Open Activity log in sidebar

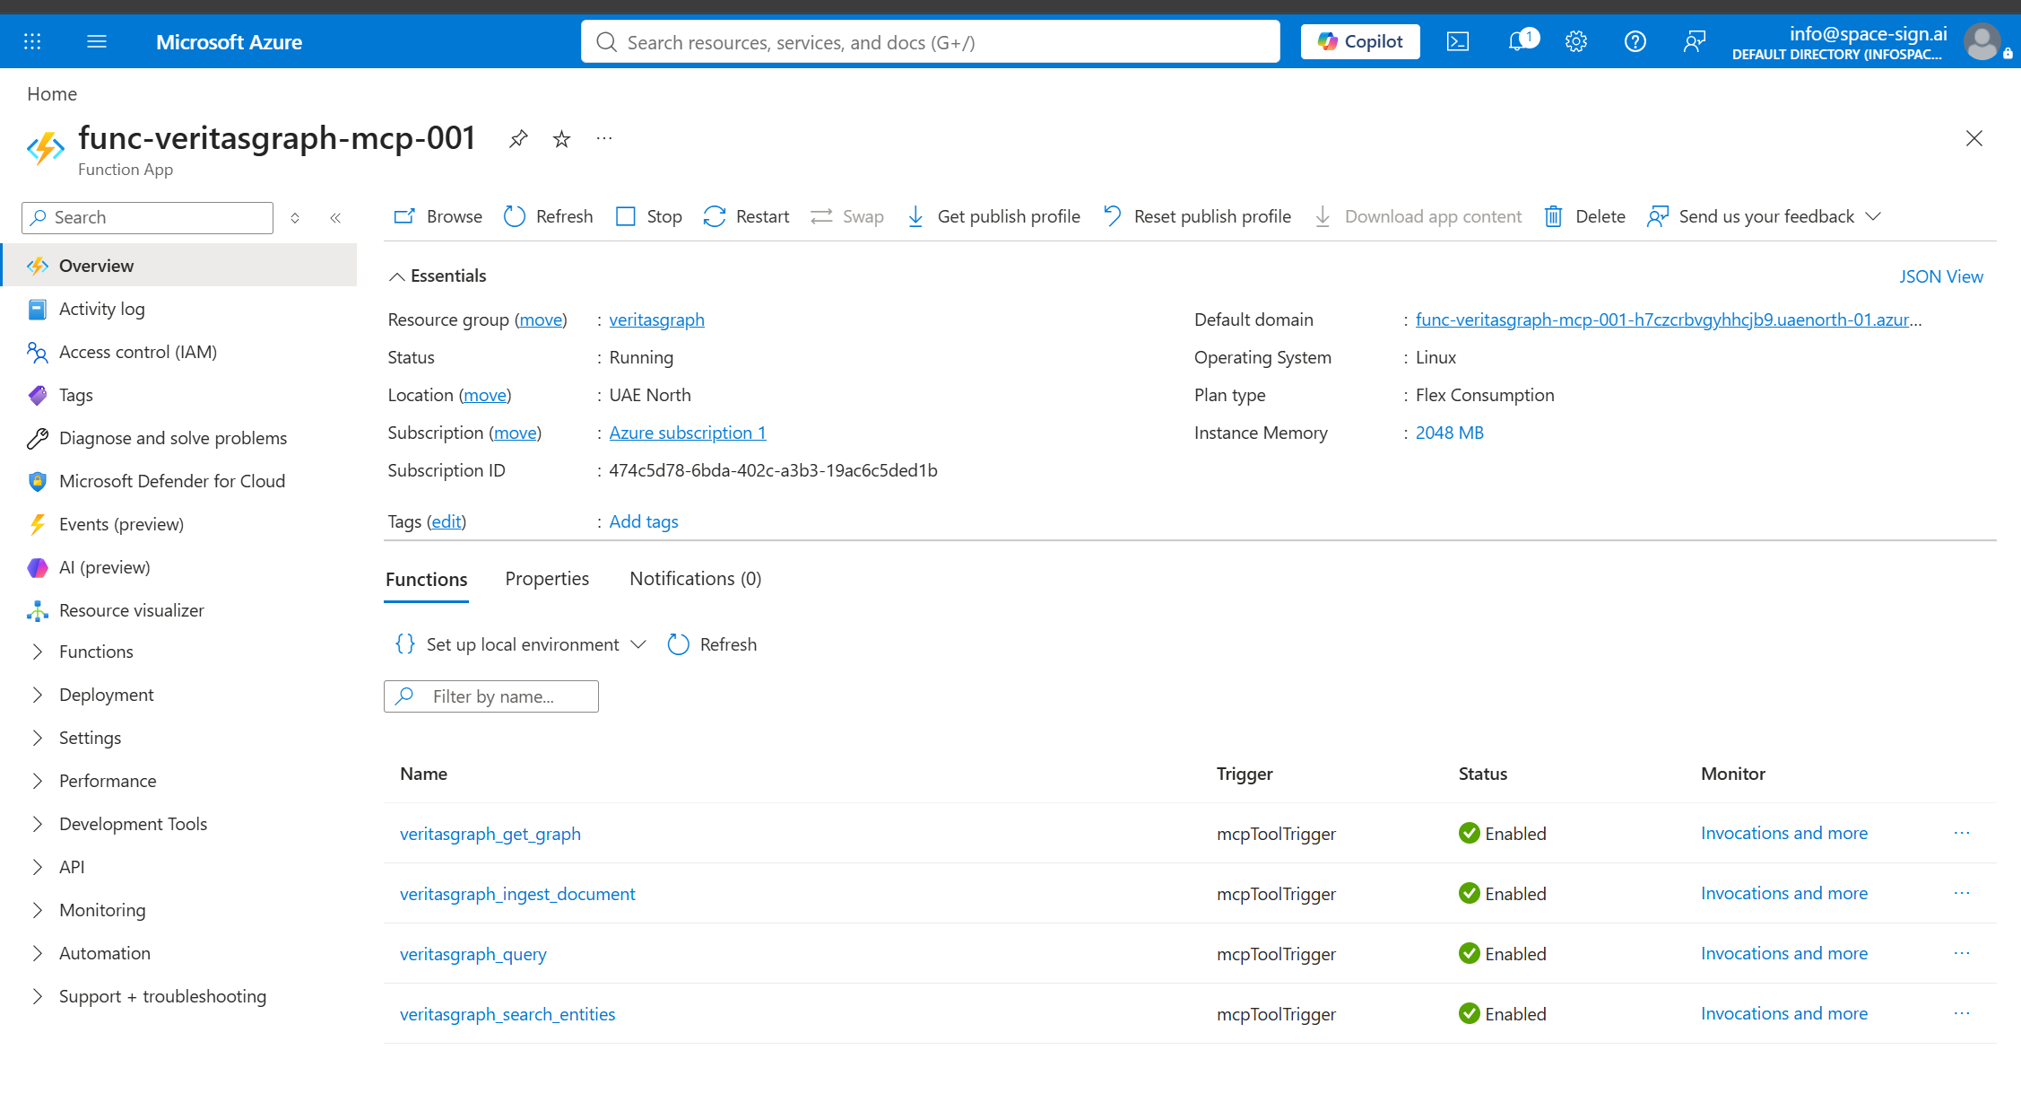[101, 309]
